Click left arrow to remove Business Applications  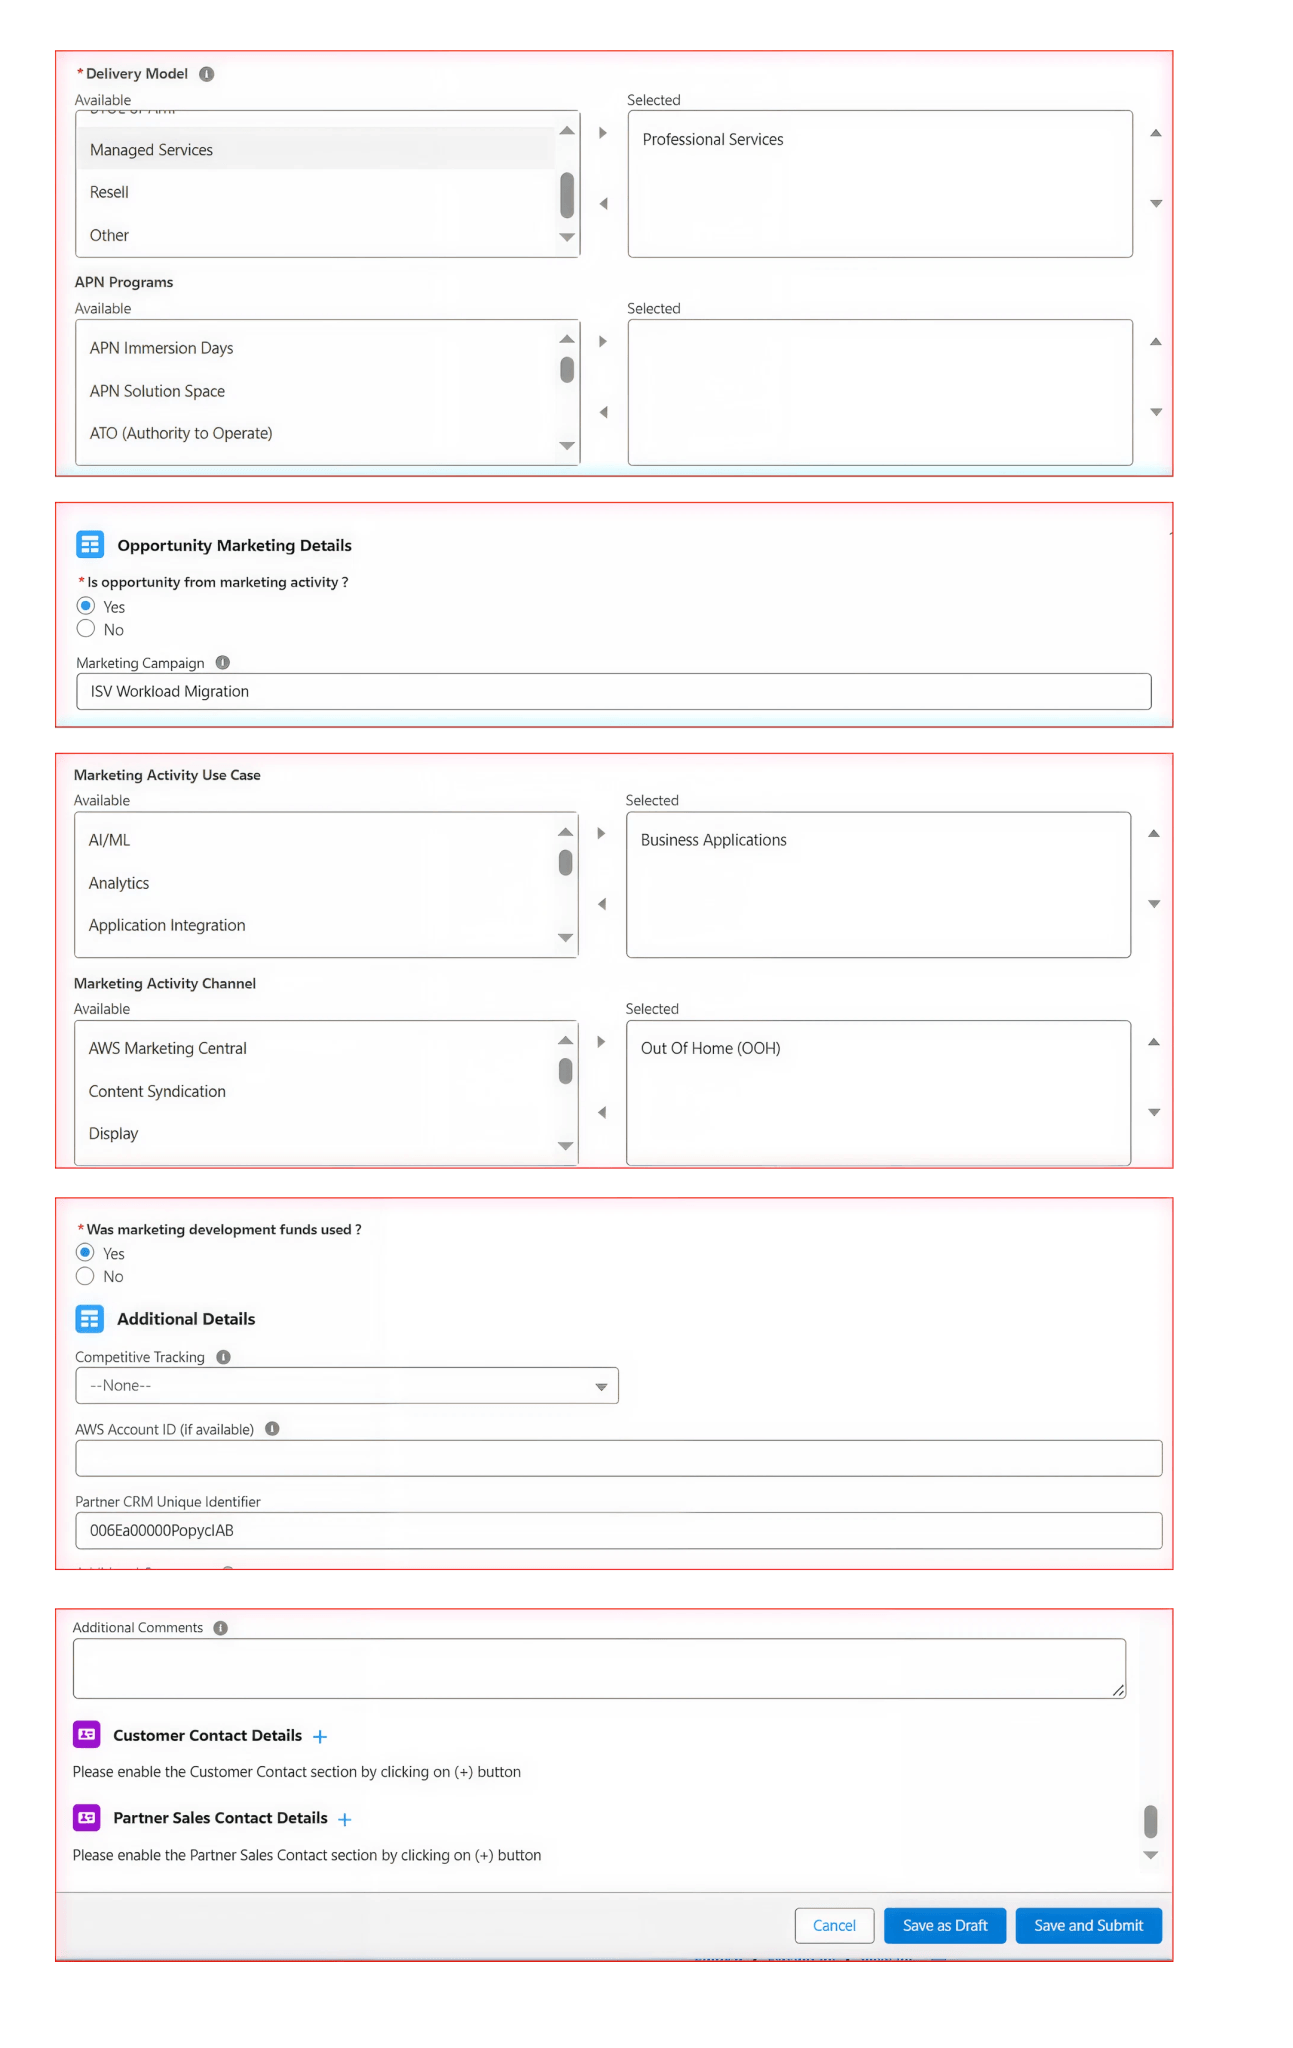(x=601, y=903)
